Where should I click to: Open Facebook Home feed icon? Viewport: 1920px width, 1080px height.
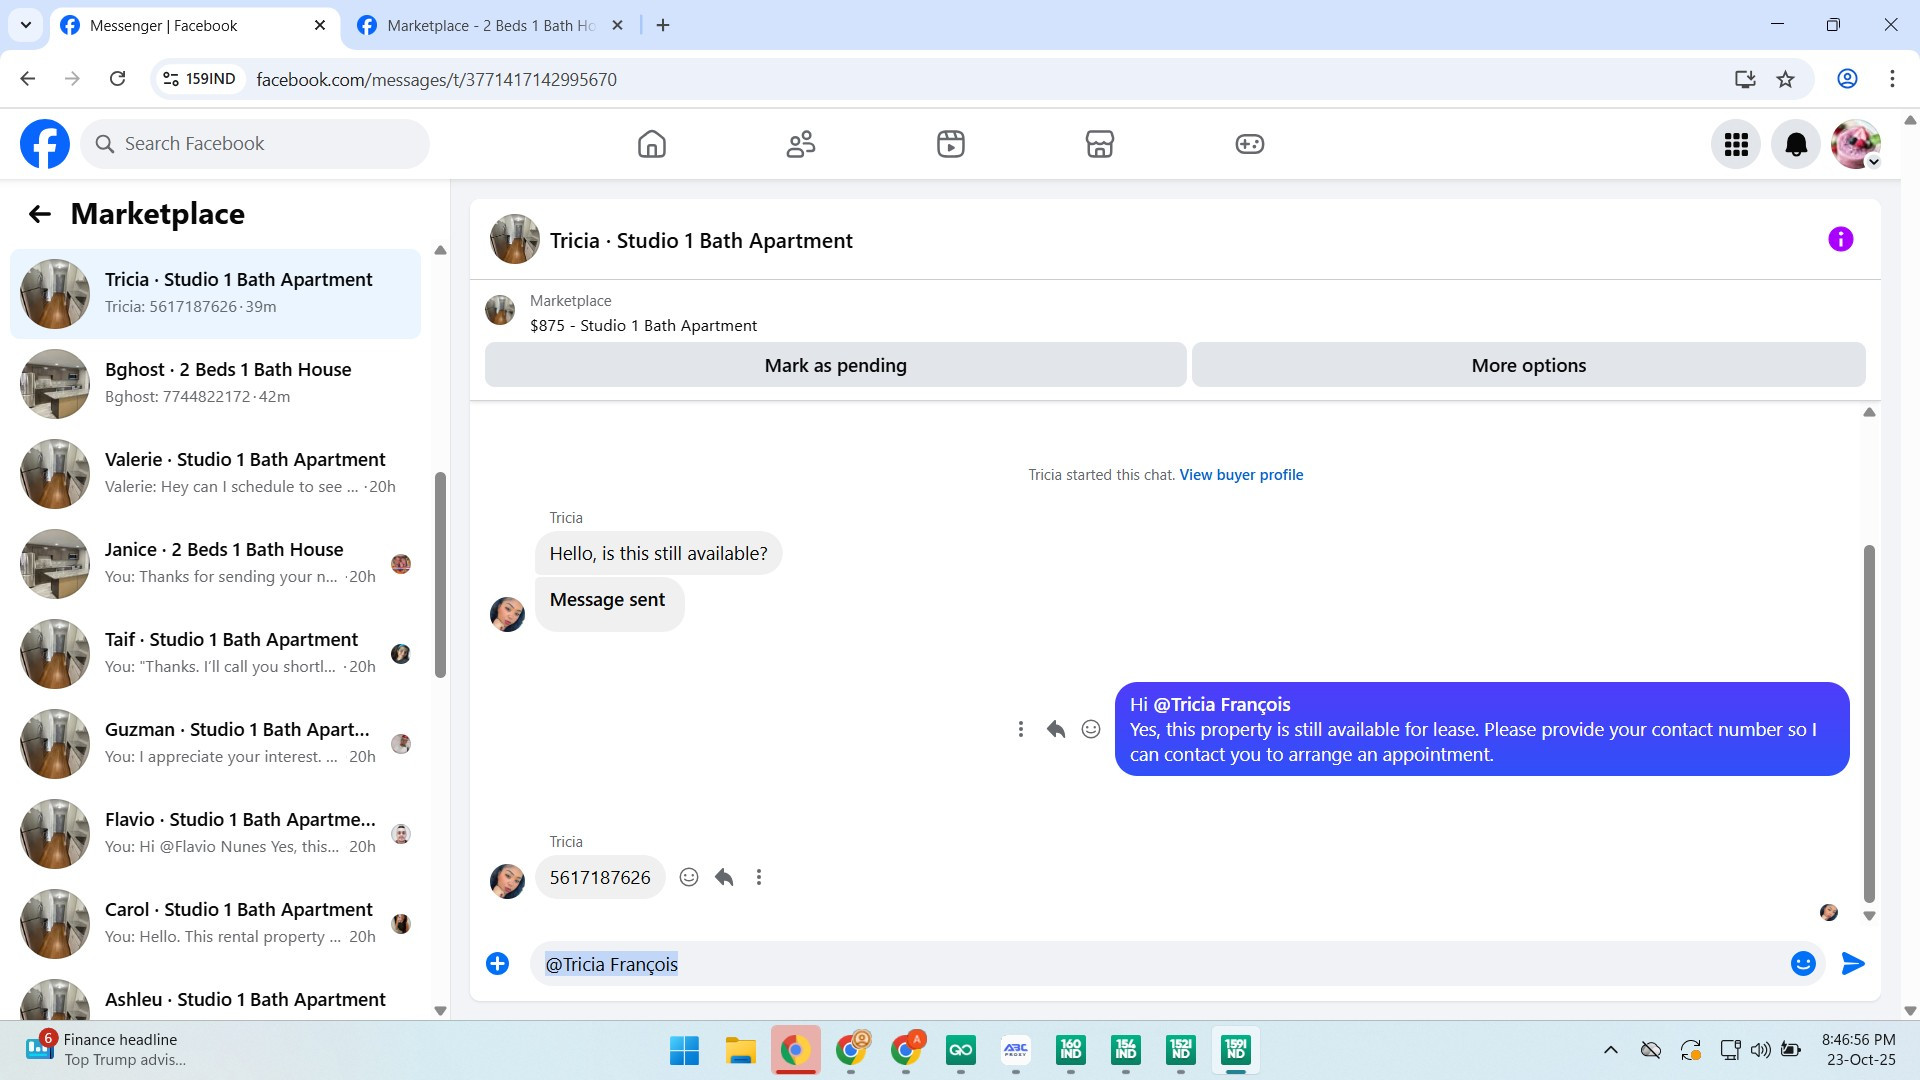coord(651,144)
